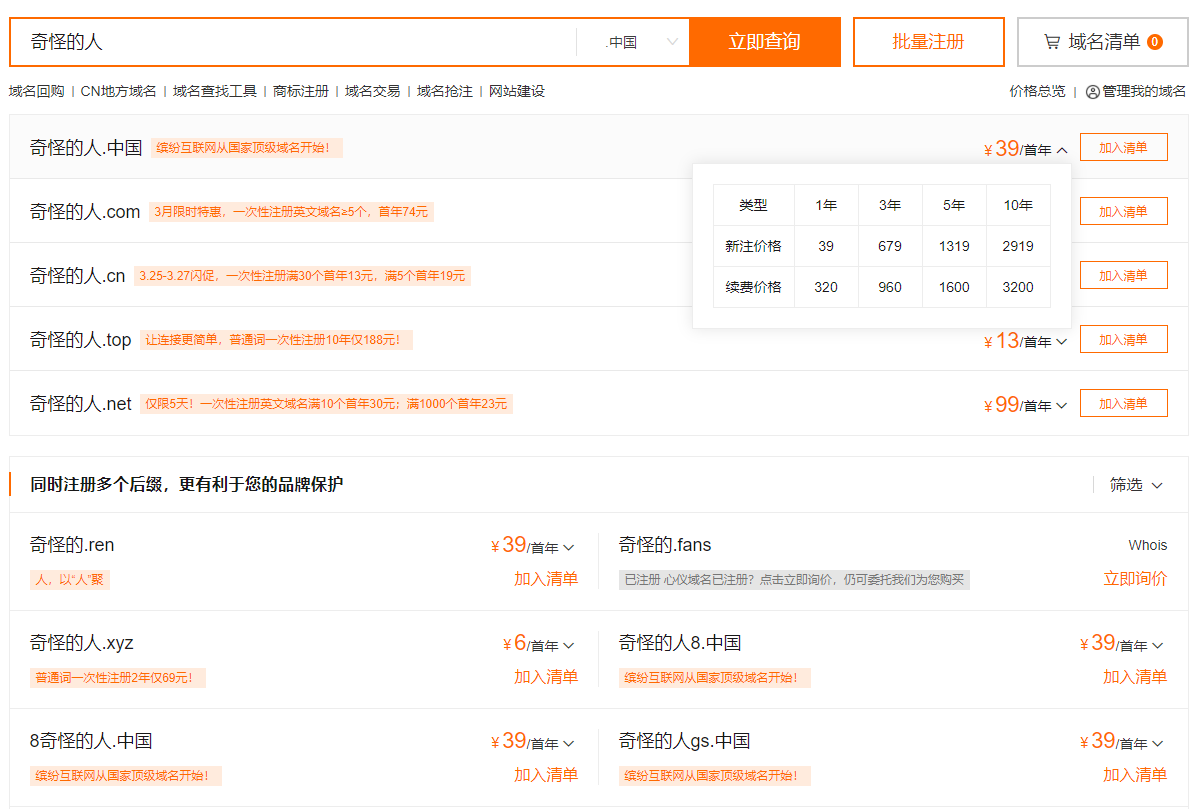This screenshot has height=809, width=1199.
Task: Expand price chevron for 奇怪的人.xyz
Action: tap(569, 646)
